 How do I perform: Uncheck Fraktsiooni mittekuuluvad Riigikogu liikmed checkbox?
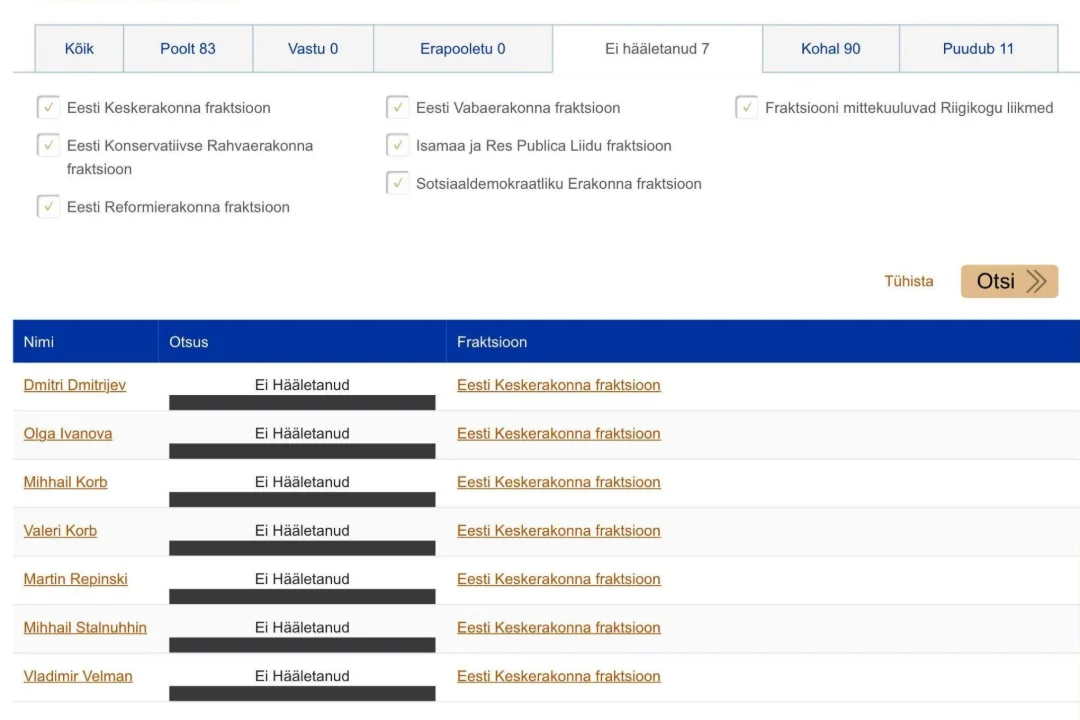(x=747, y=108)
